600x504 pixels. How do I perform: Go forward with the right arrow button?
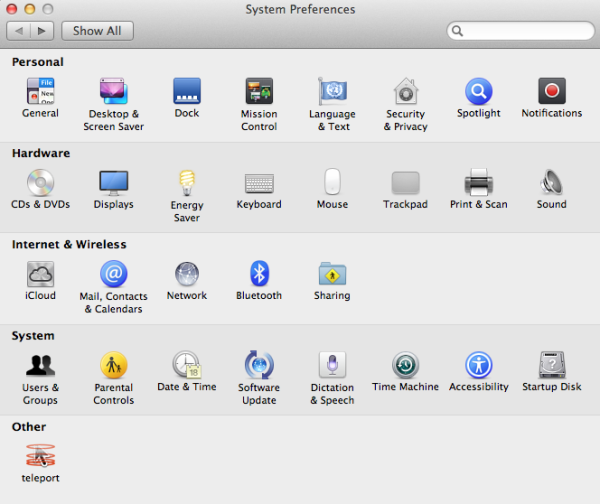coord(42,31)
